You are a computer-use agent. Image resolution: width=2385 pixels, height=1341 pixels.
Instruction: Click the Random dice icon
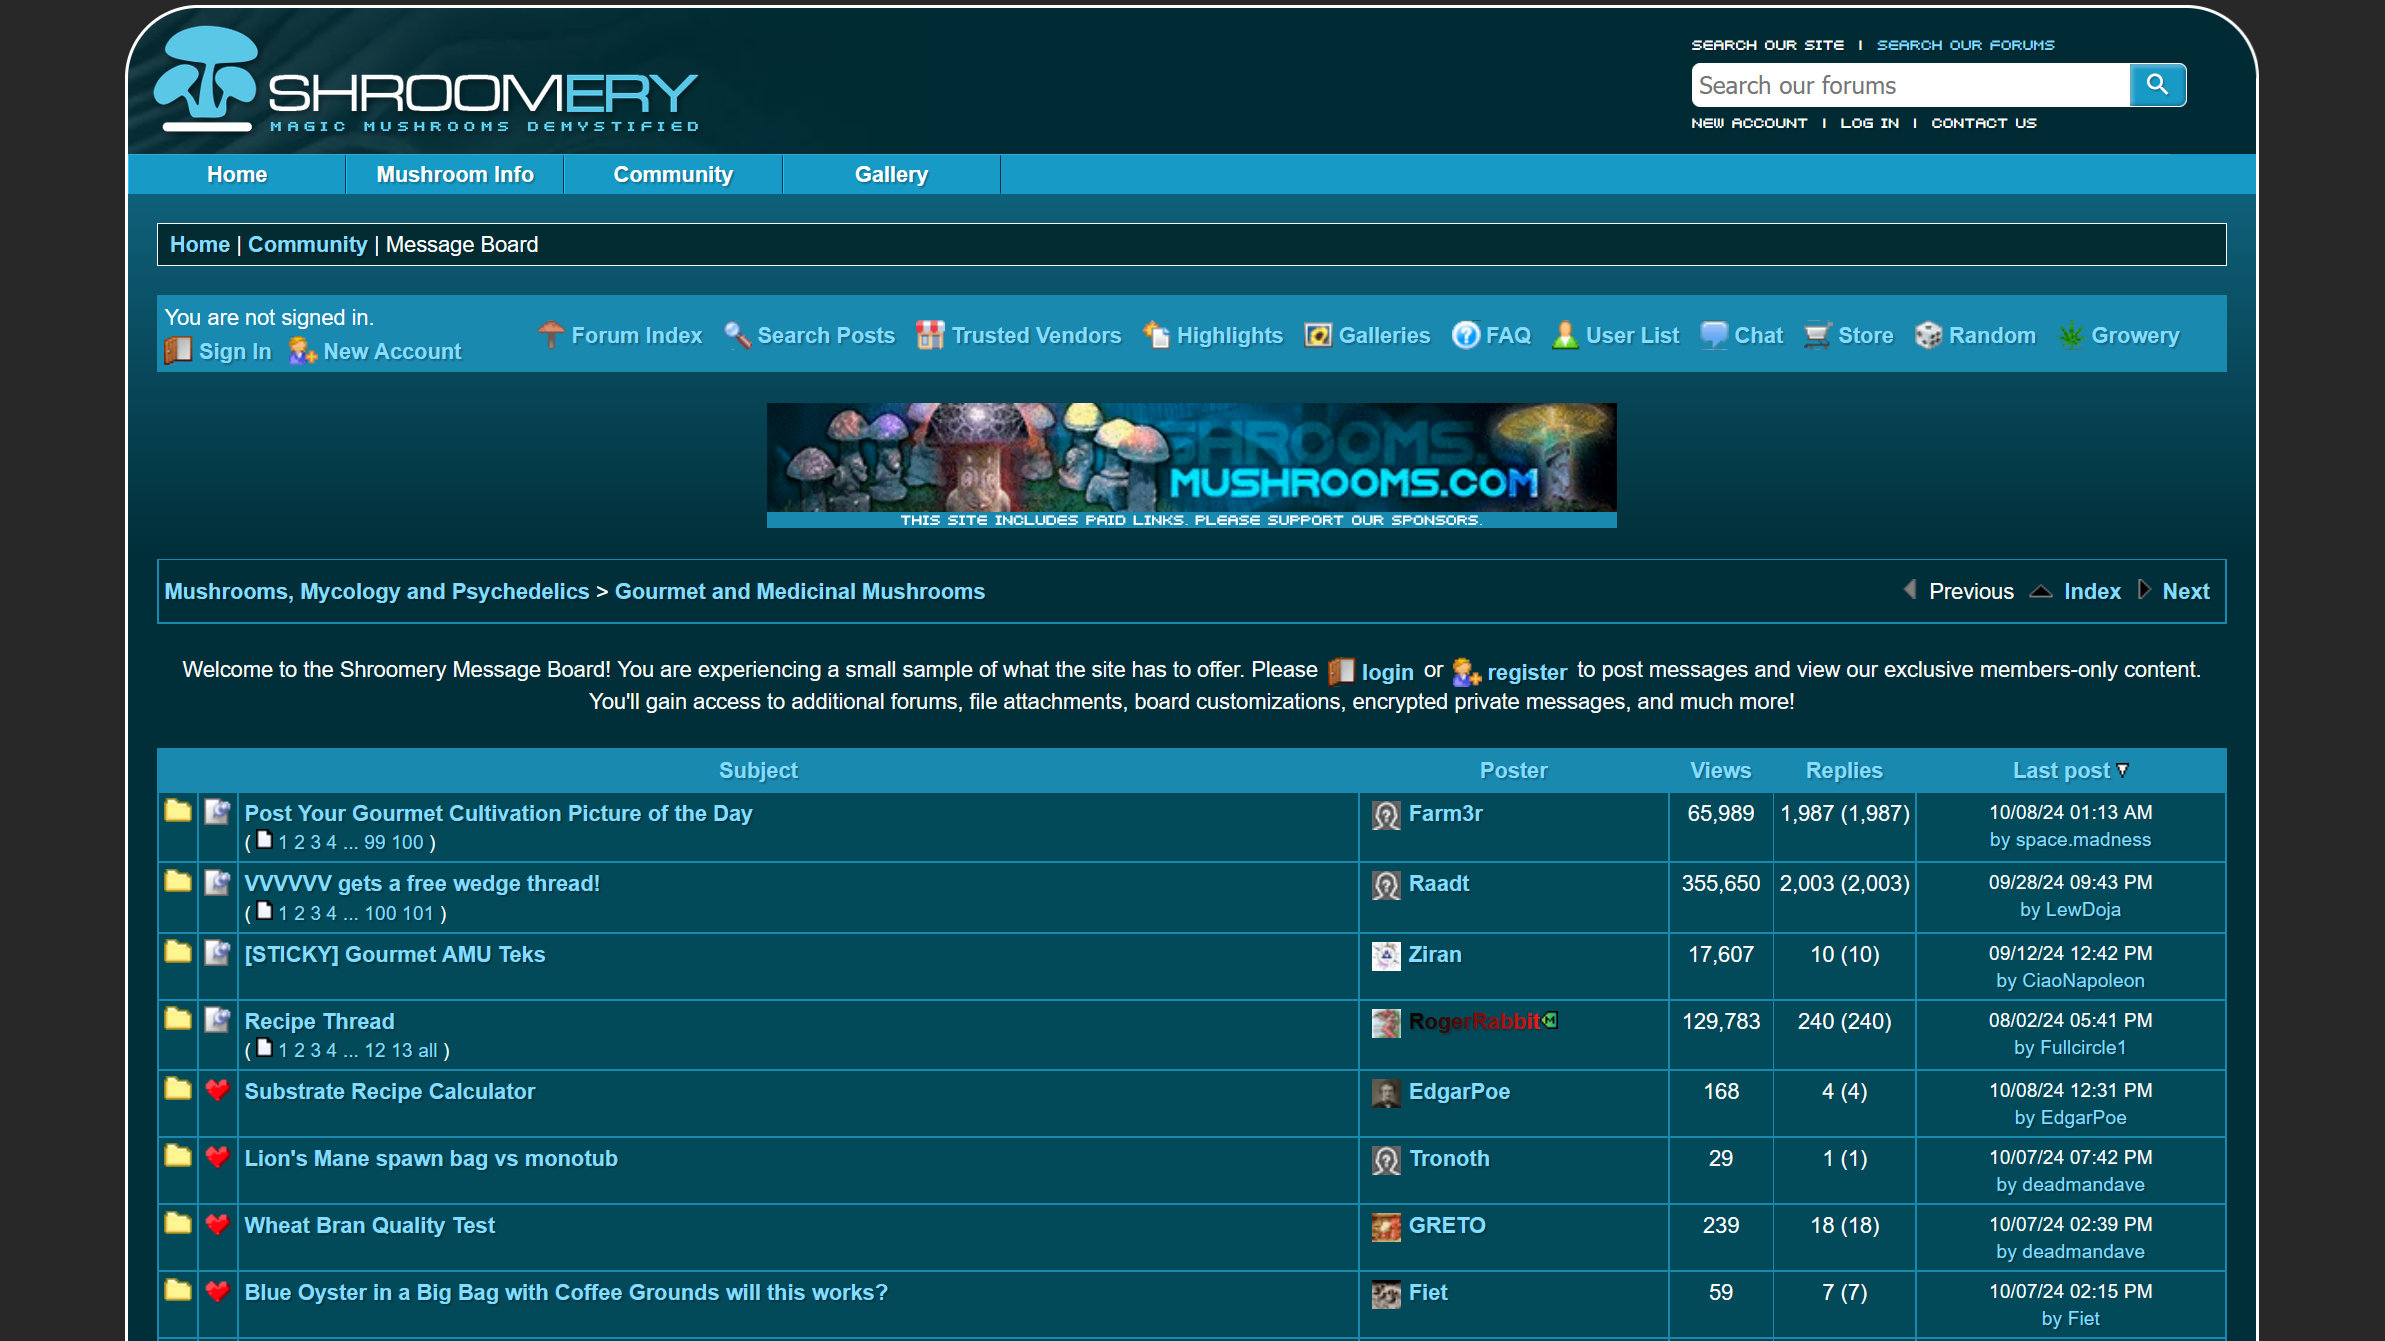point(1928,335)
